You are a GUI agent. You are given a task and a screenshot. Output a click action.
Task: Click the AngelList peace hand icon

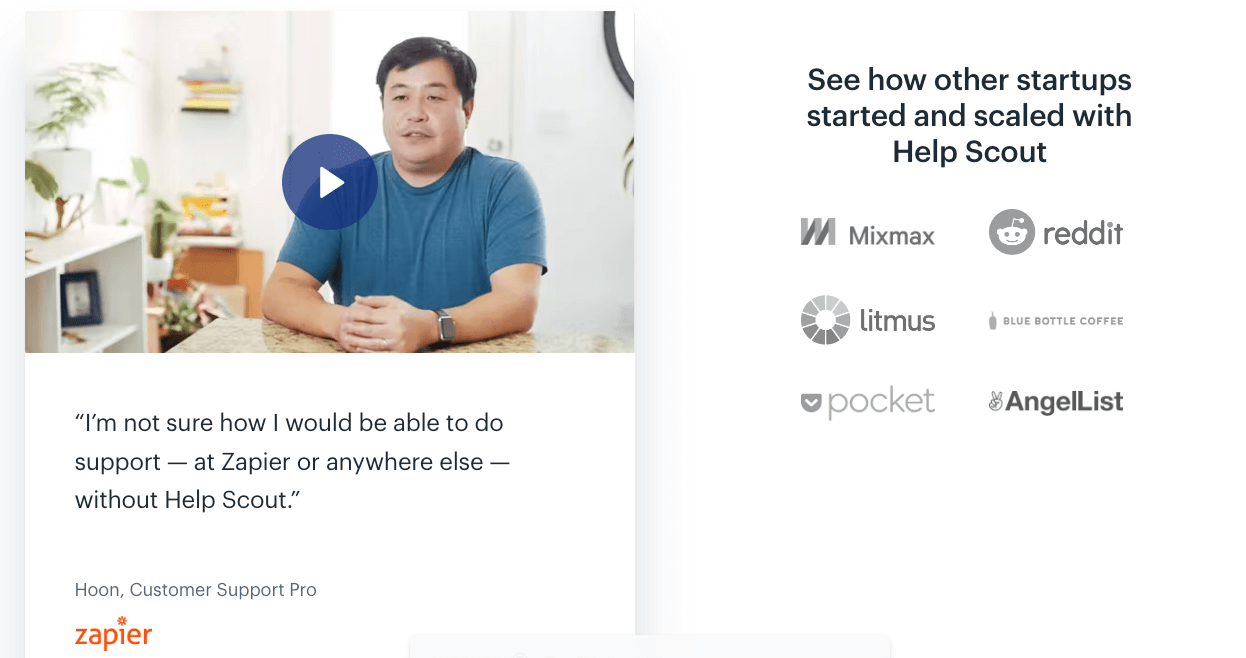point(995,402)
